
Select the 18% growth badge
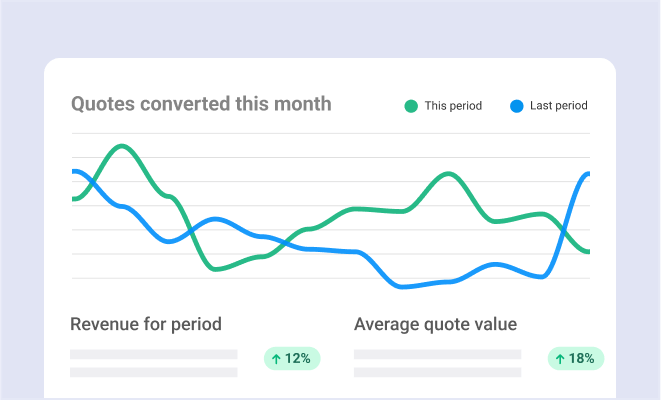(575, 358)
